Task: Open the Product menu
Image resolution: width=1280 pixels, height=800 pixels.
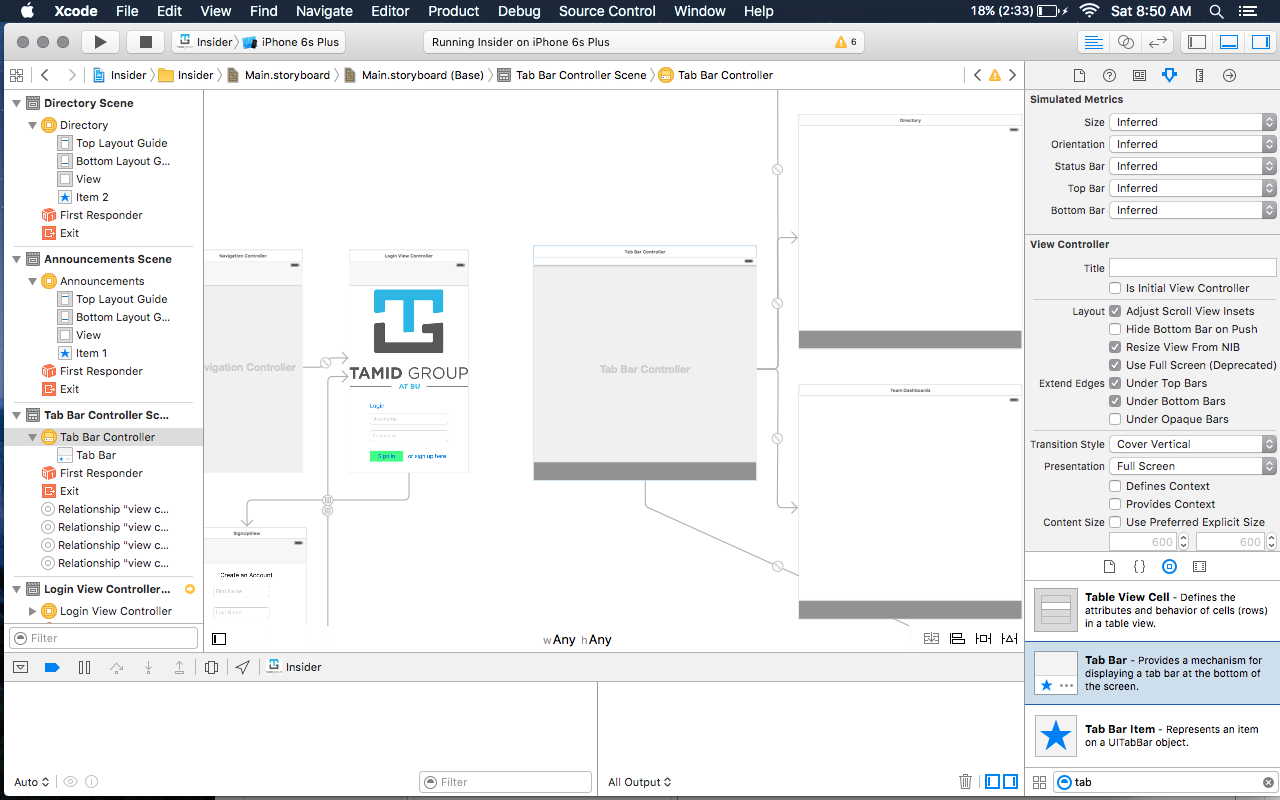Action: pyautogui.click(x=454, y=11)
